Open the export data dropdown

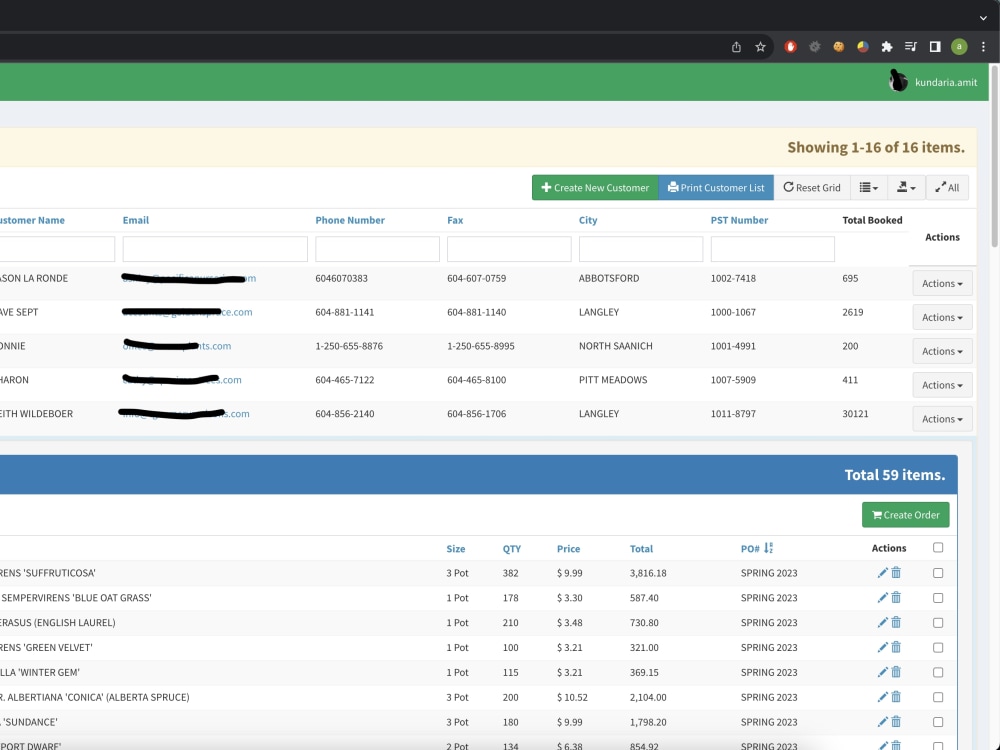click(906, 188)
